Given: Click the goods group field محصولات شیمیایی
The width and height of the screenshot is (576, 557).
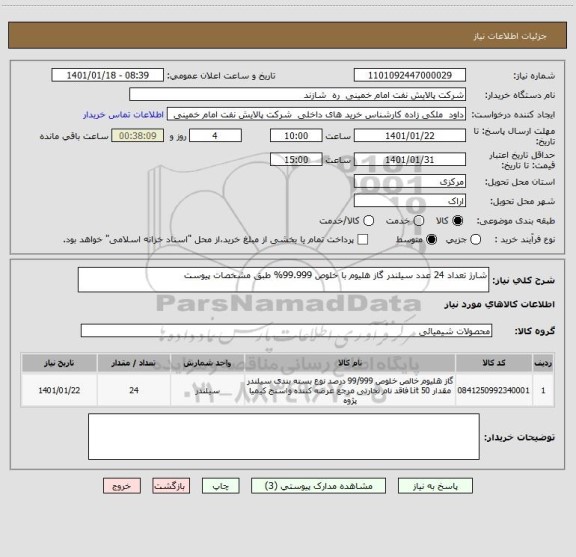Looking at the screenshot, I should pyautogui.click(x=286, y=331).
